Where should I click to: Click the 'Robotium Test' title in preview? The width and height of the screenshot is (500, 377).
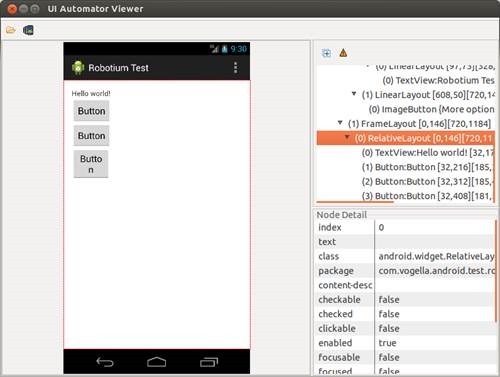pyautogui.click(x=118, y=68)
